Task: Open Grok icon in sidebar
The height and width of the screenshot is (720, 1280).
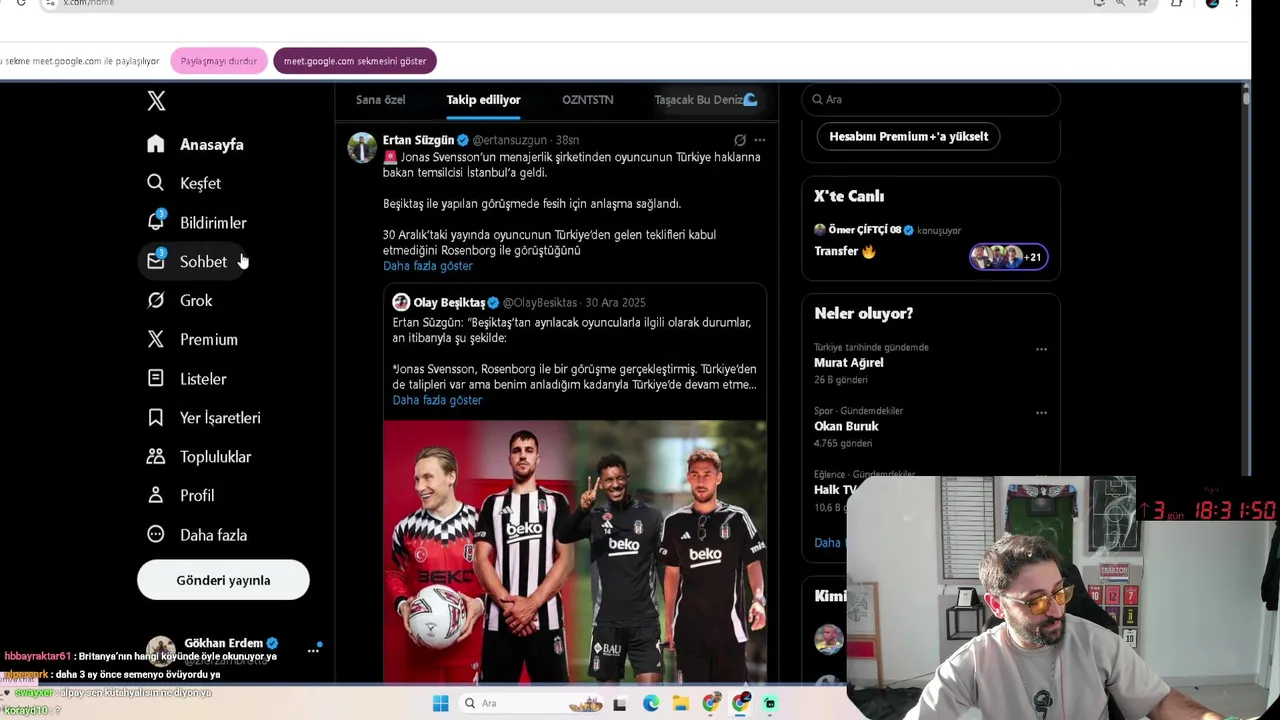Action: 155,300
